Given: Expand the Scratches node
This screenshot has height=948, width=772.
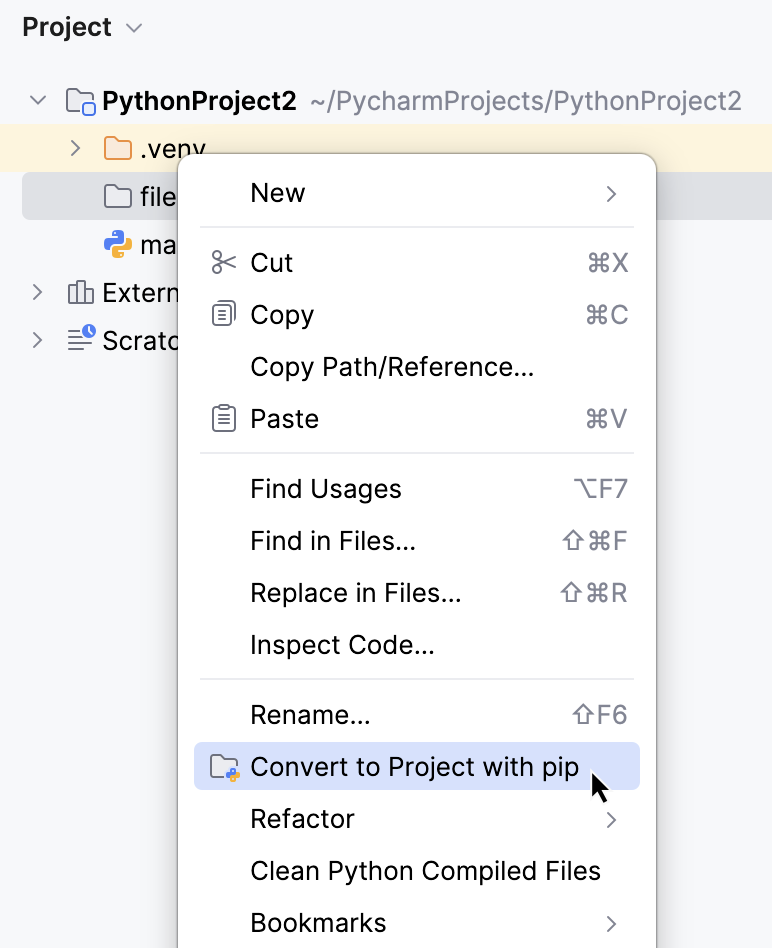Looking at the screenshot, I should 37,340.
